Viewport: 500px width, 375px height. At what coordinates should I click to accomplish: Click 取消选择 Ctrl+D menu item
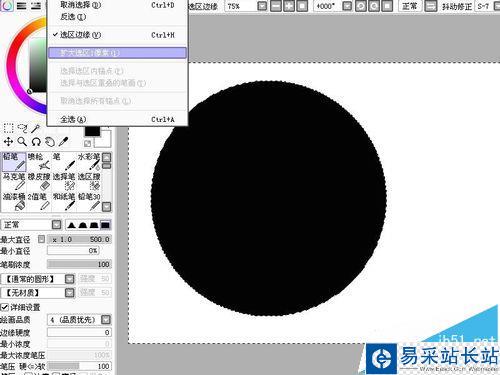(x=117, y=5)
